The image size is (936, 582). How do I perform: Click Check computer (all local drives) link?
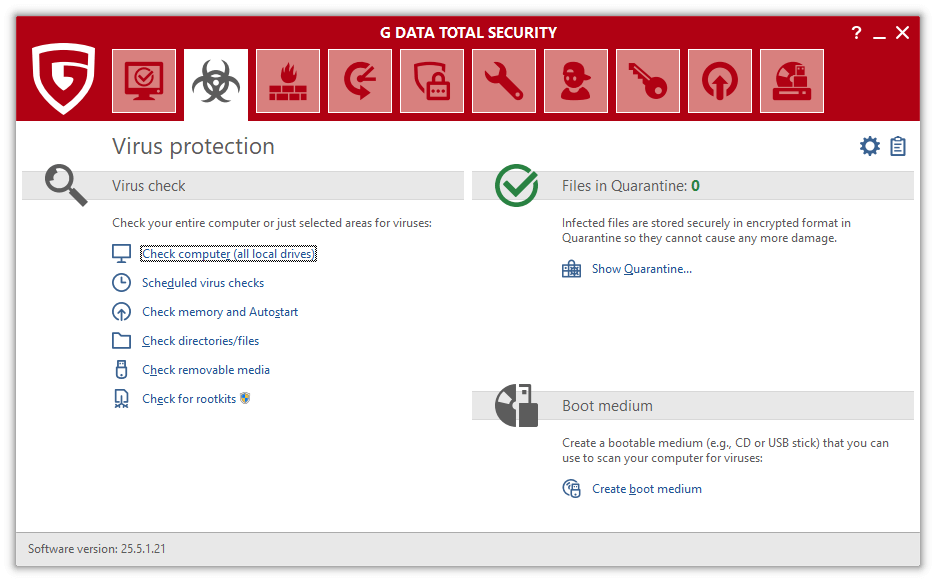click(229, 254)
